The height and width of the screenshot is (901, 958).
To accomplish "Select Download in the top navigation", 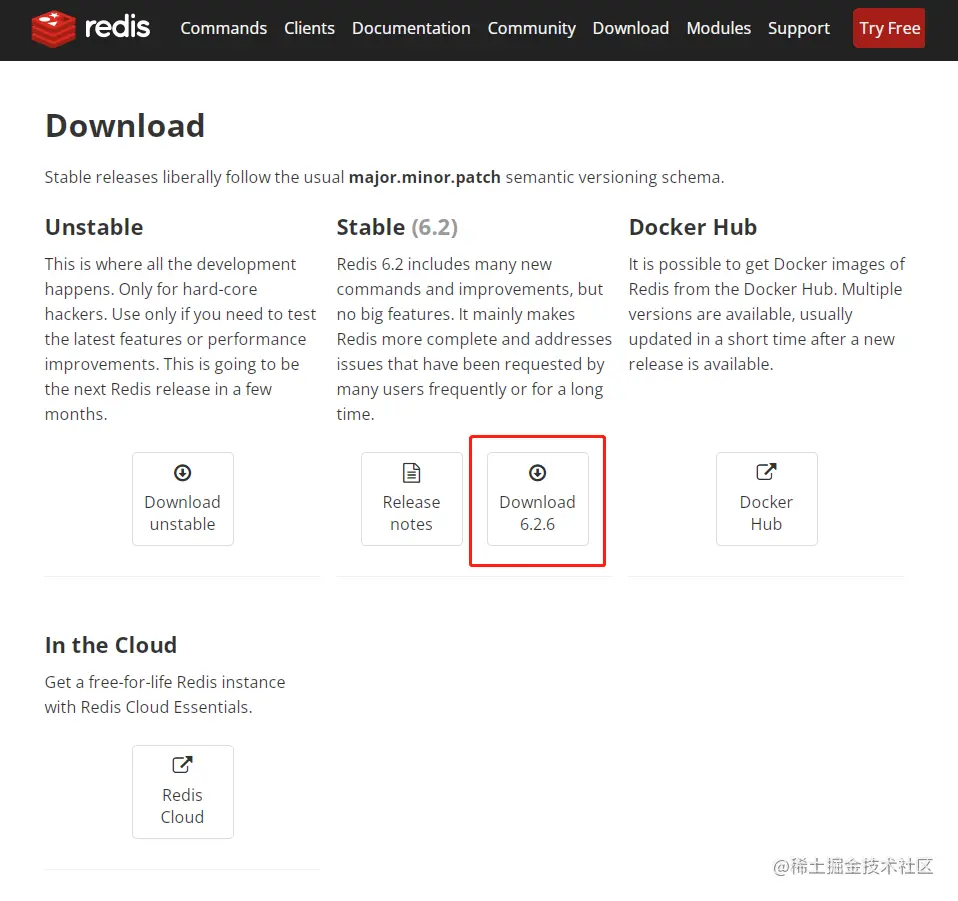I will point(631,28).
